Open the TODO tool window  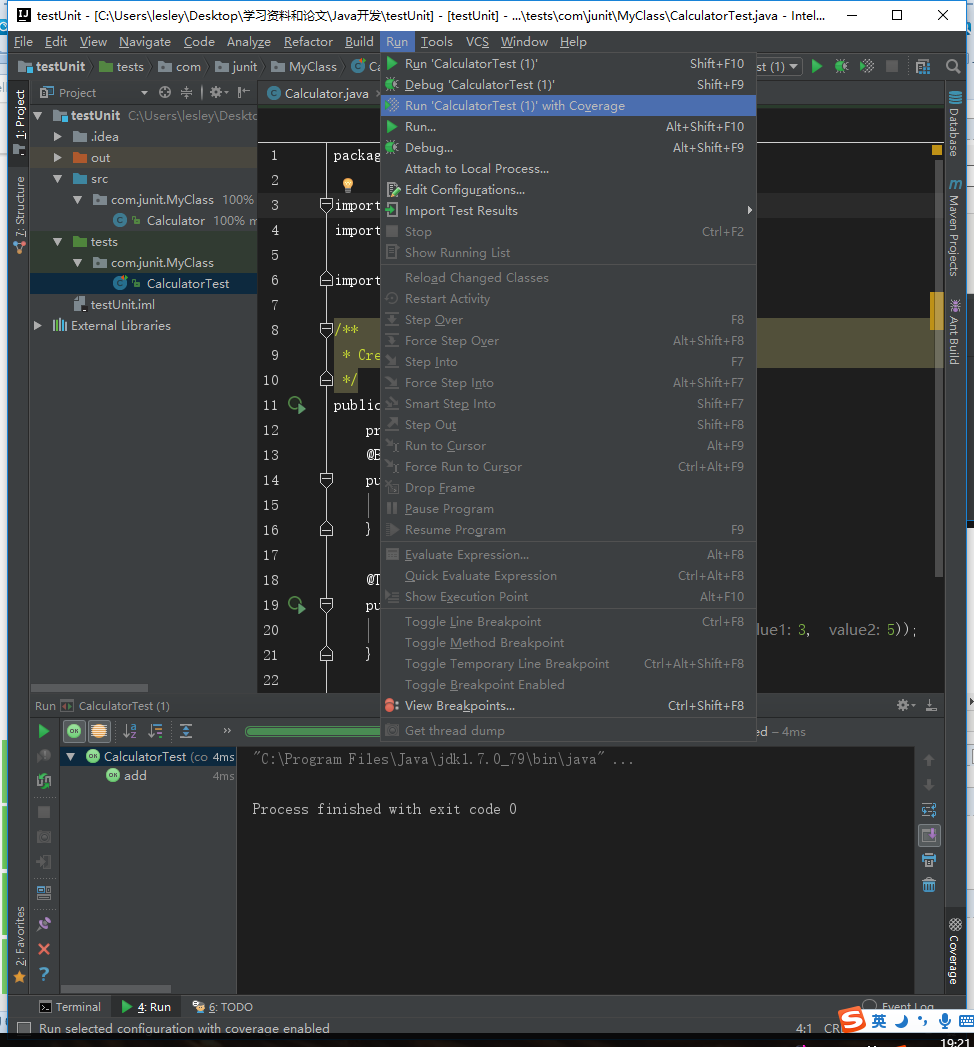pyautogui.click(x=223, y=1007)
